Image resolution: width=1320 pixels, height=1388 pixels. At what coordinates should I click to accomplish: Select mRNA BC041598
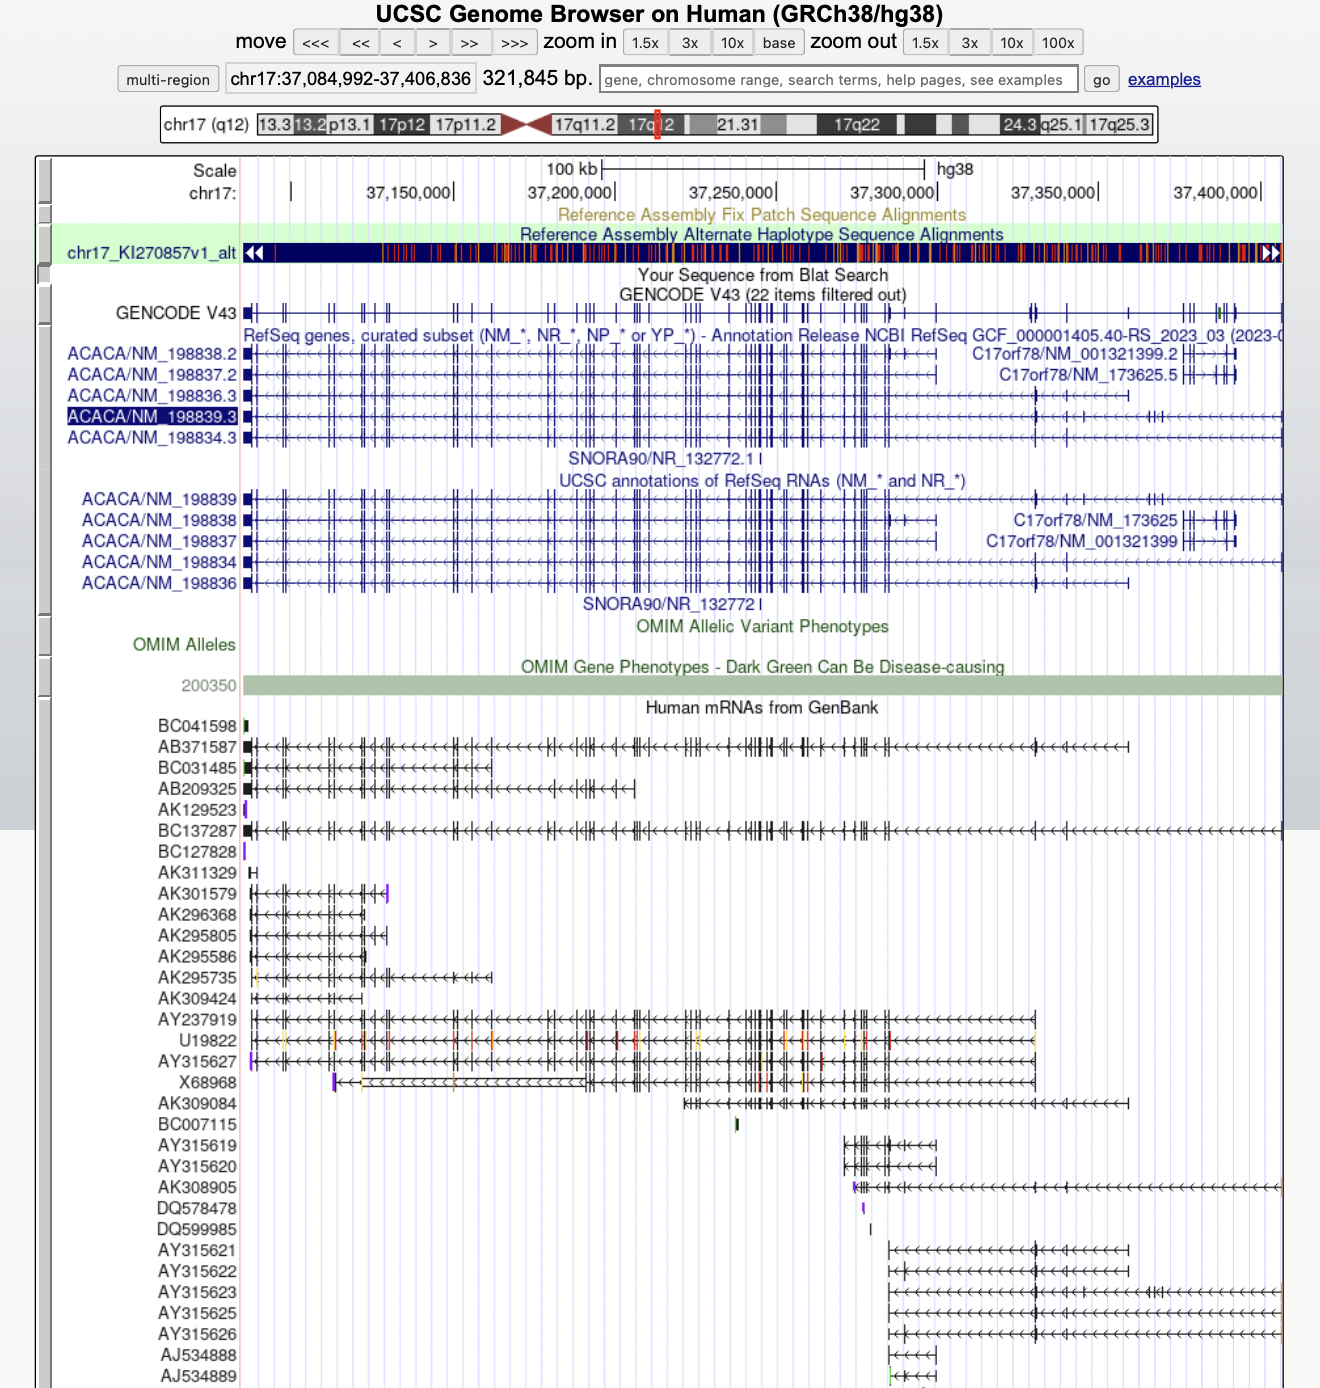[x=197, y=726]
